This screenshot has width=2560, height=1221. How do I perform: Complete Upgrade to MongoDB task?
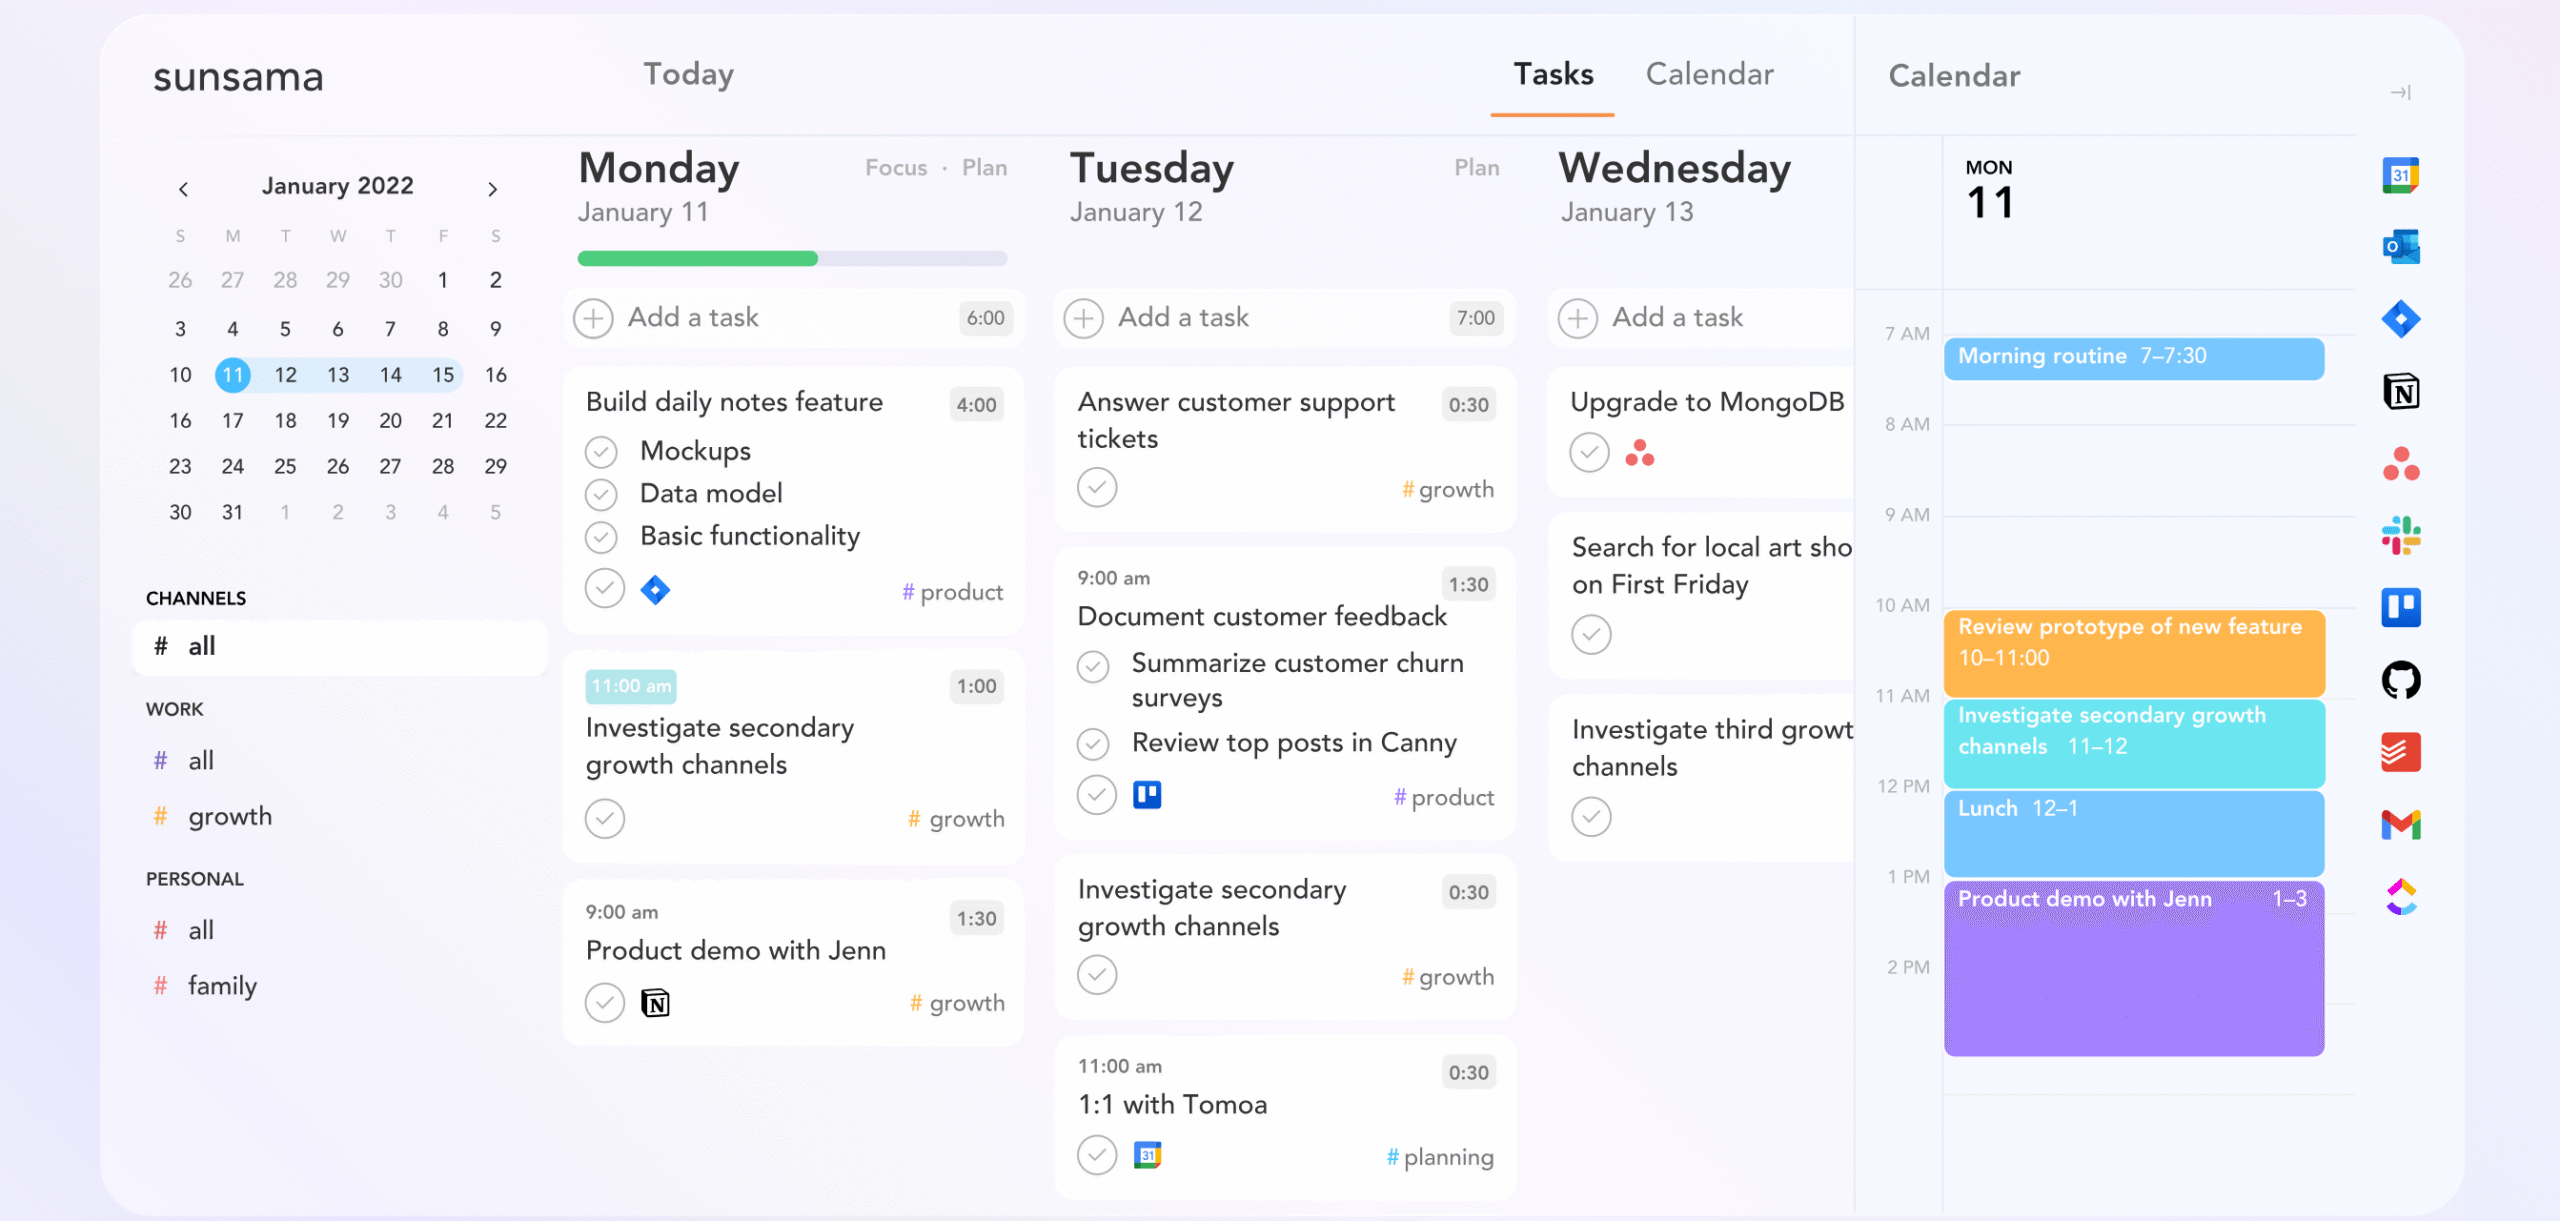tap(1589, 453)
